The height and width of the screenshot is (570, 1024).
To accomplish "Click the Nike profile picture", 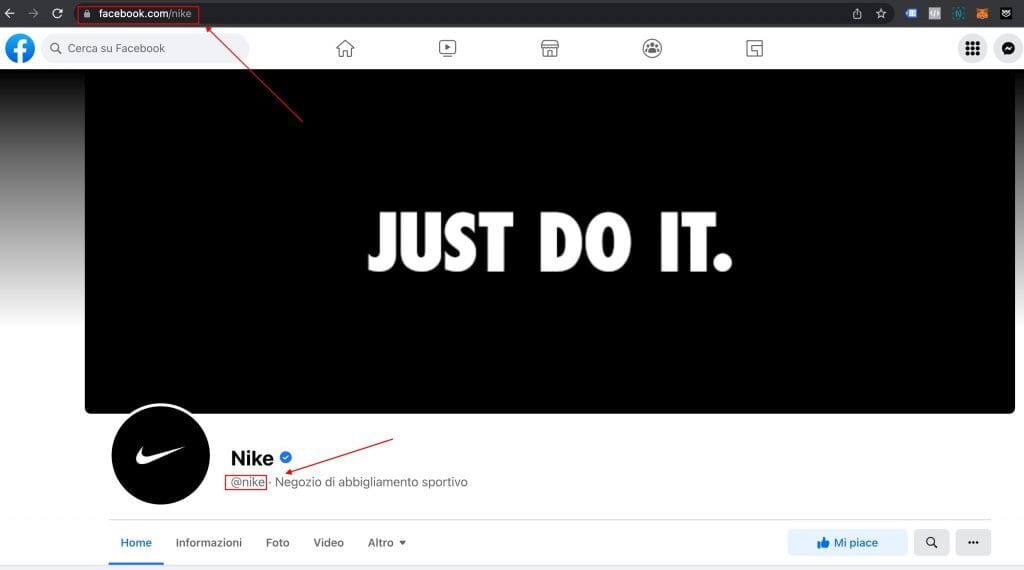I will (160, 455).
